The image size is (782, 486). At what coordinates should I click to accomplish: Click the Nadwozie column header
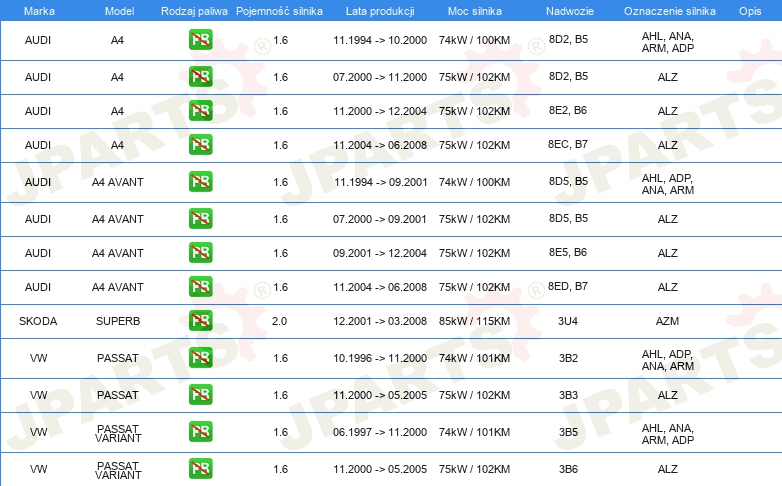(570, 11)
